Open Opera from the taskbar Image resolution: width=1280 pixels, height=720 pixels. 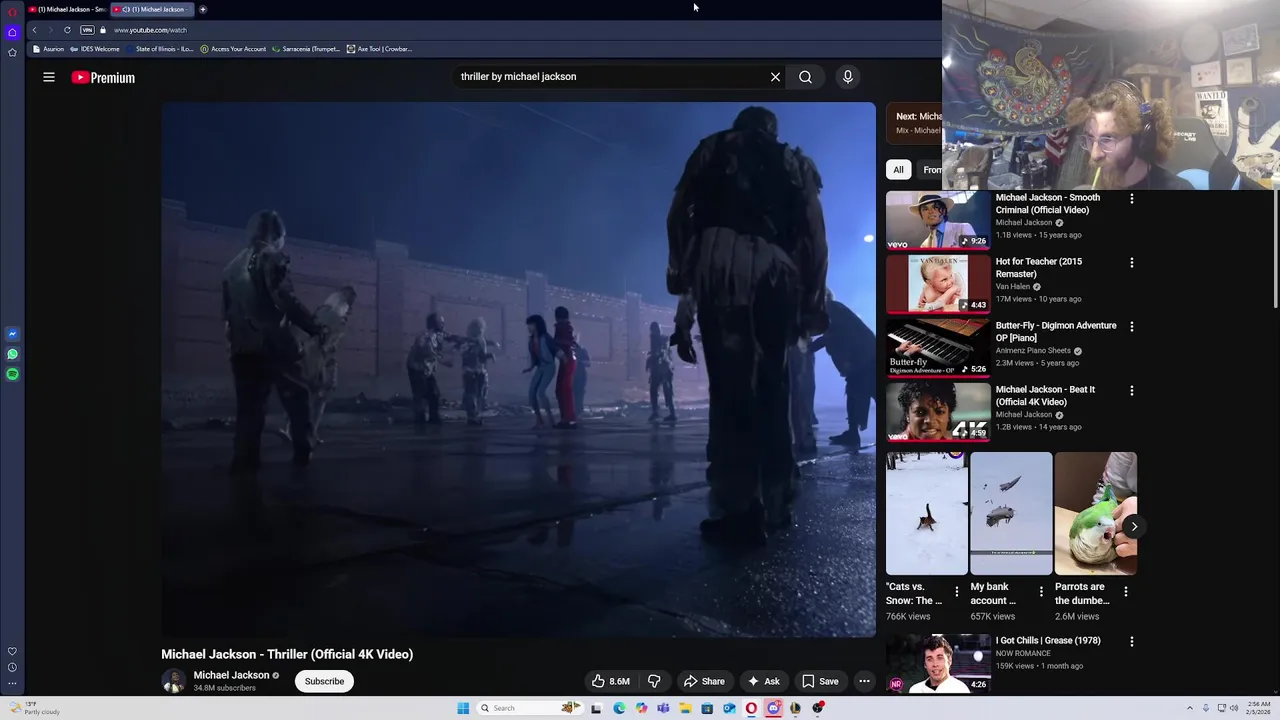[x=751, y=708]
